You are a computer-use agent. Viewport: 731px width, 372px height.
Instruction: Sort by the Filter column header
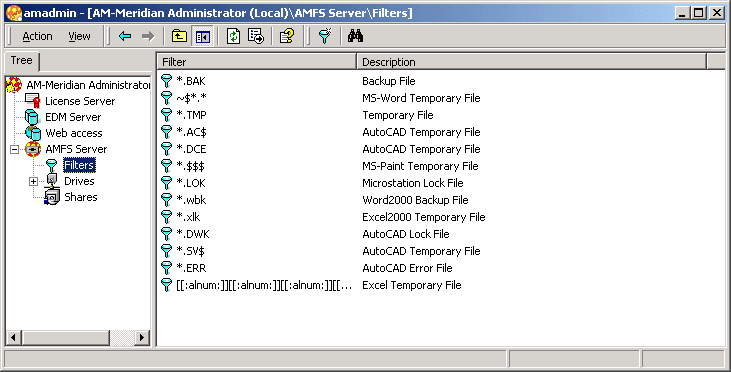[x=256, y=62]
